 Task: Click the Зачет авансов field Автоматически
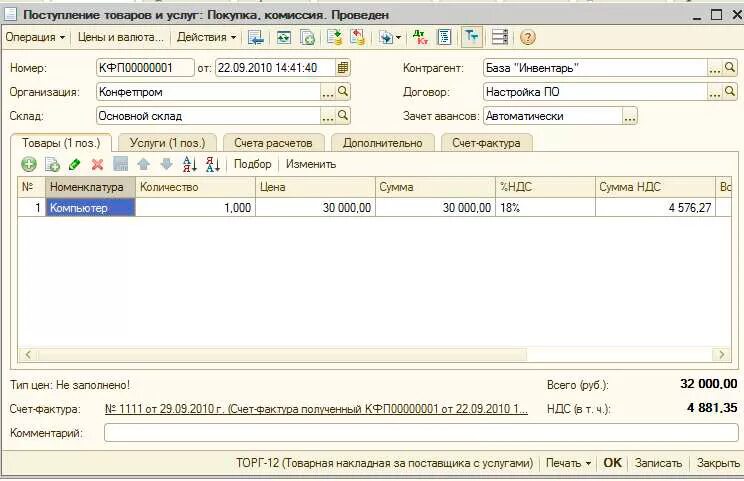point(553,116)
